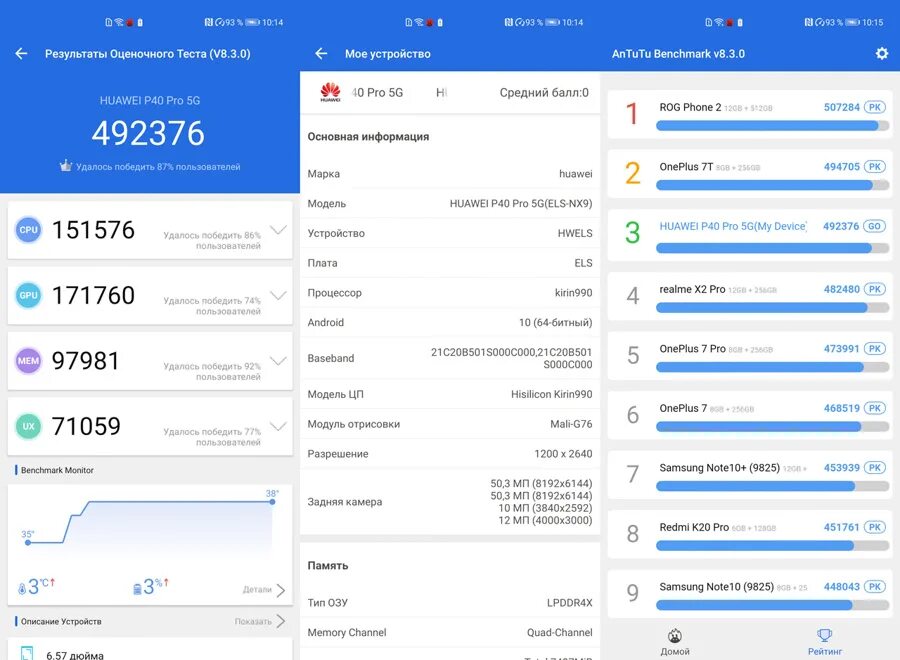Open the Рейтинг tab
Screen dimensions: 900x660
tap(824, 642)
